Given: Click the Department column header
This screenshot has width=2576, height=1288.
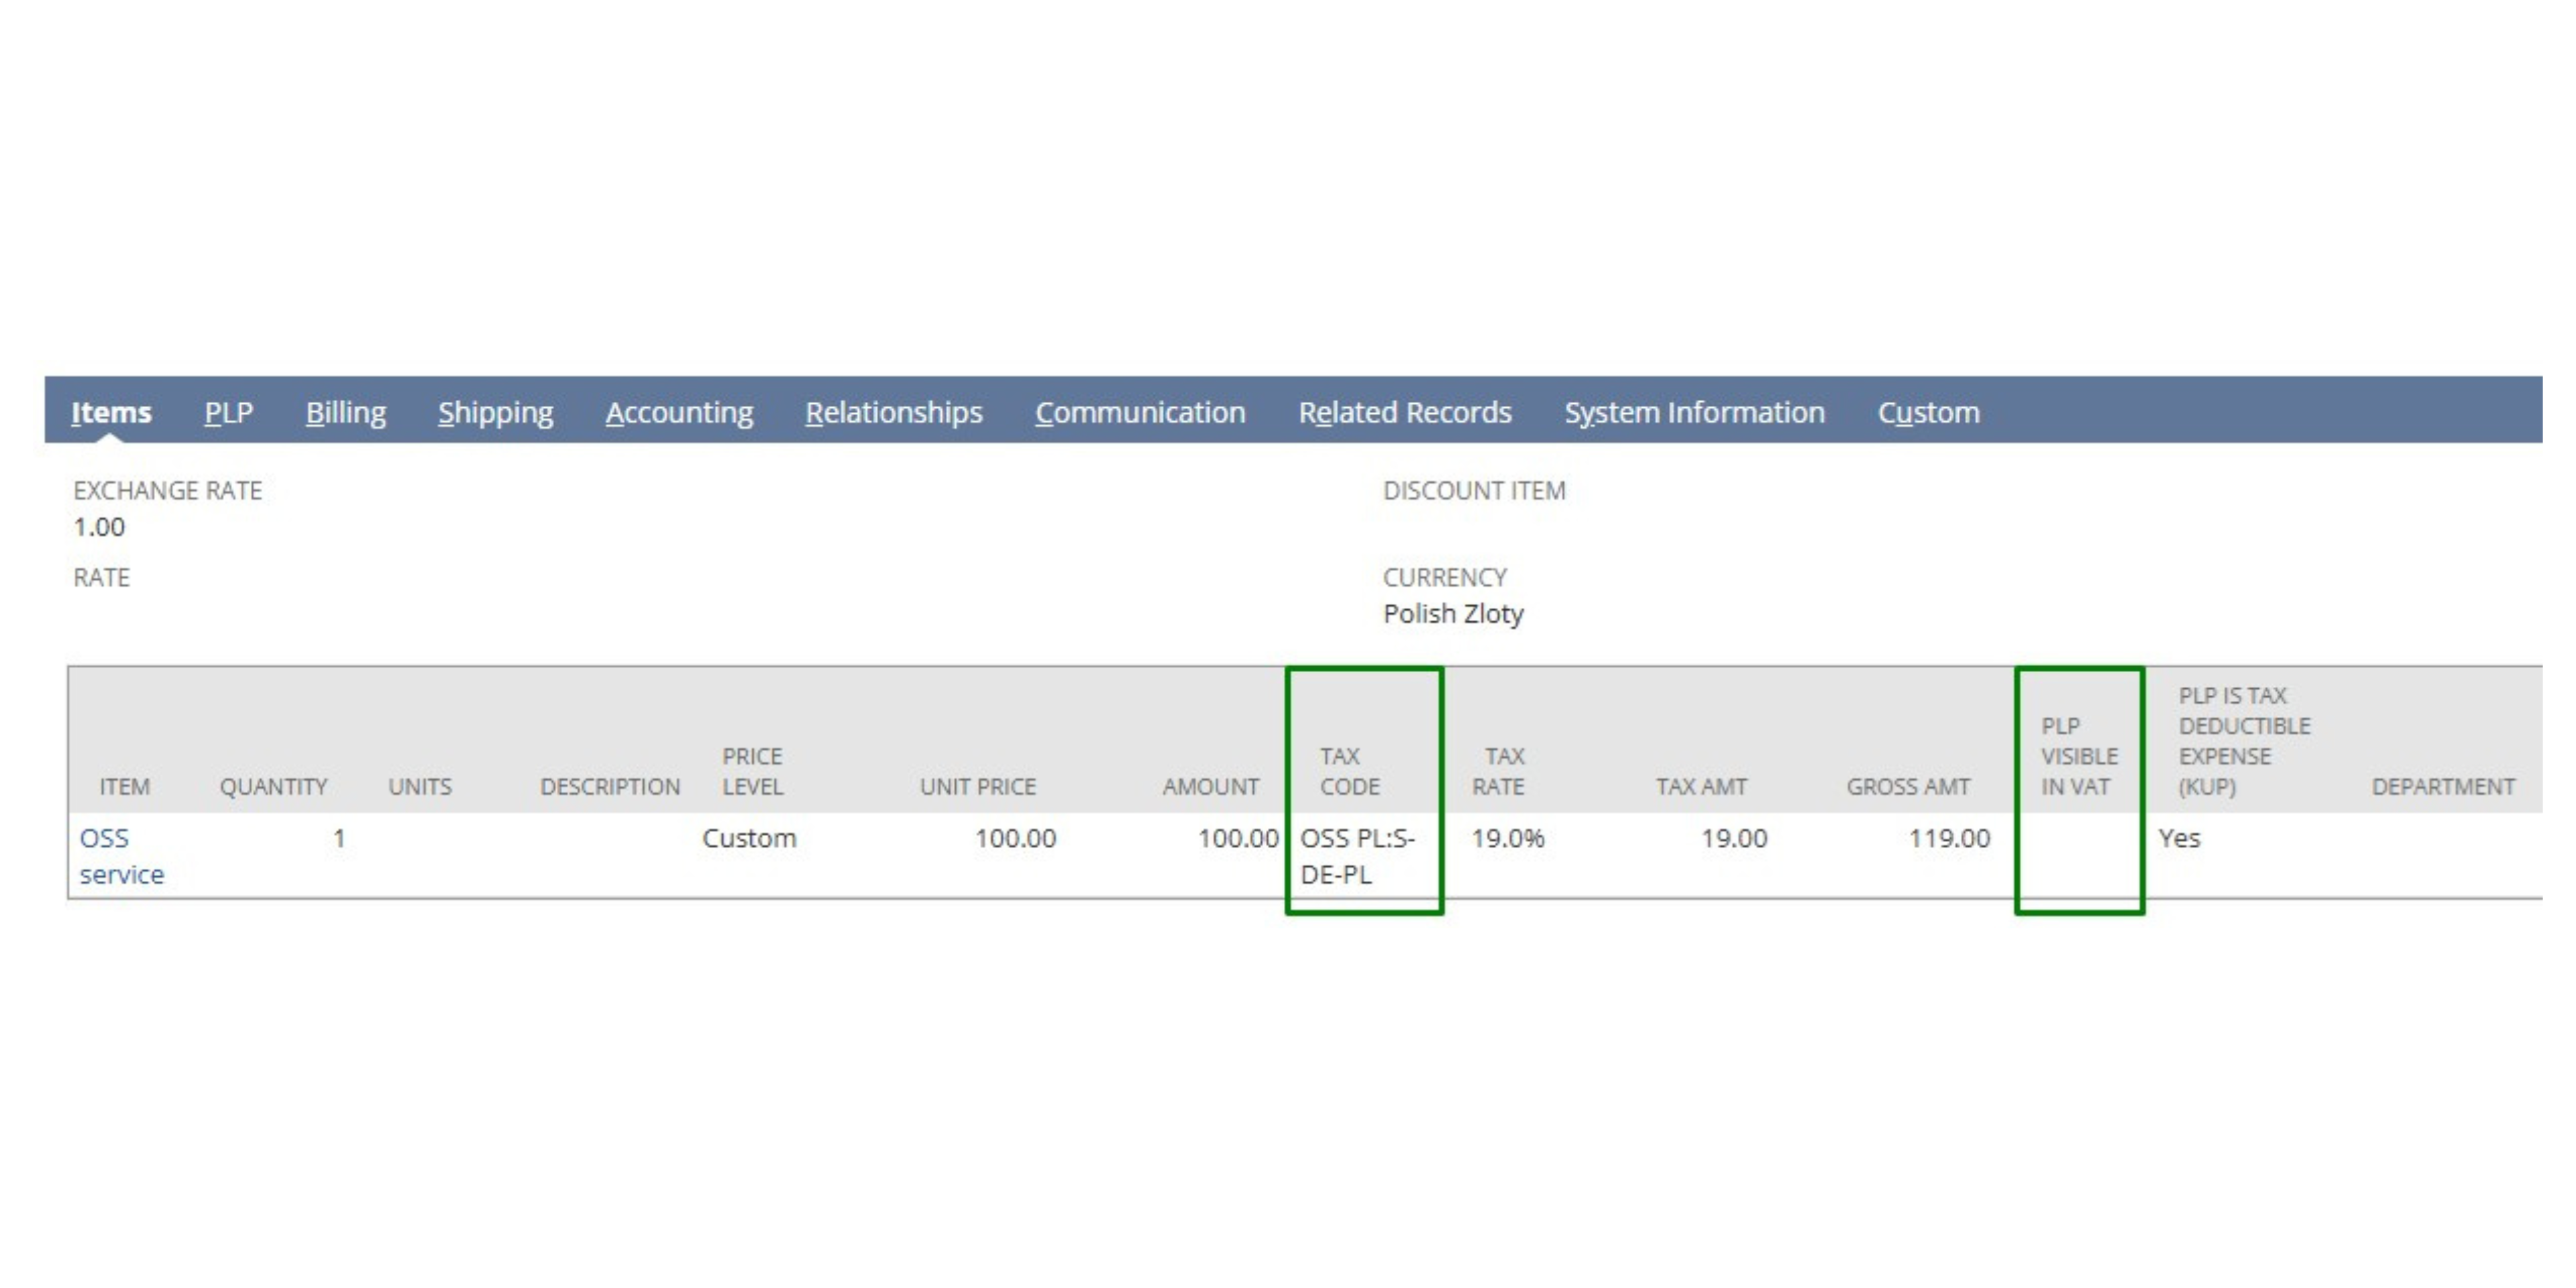Looking at the screenshot, I should (2442, 787).
